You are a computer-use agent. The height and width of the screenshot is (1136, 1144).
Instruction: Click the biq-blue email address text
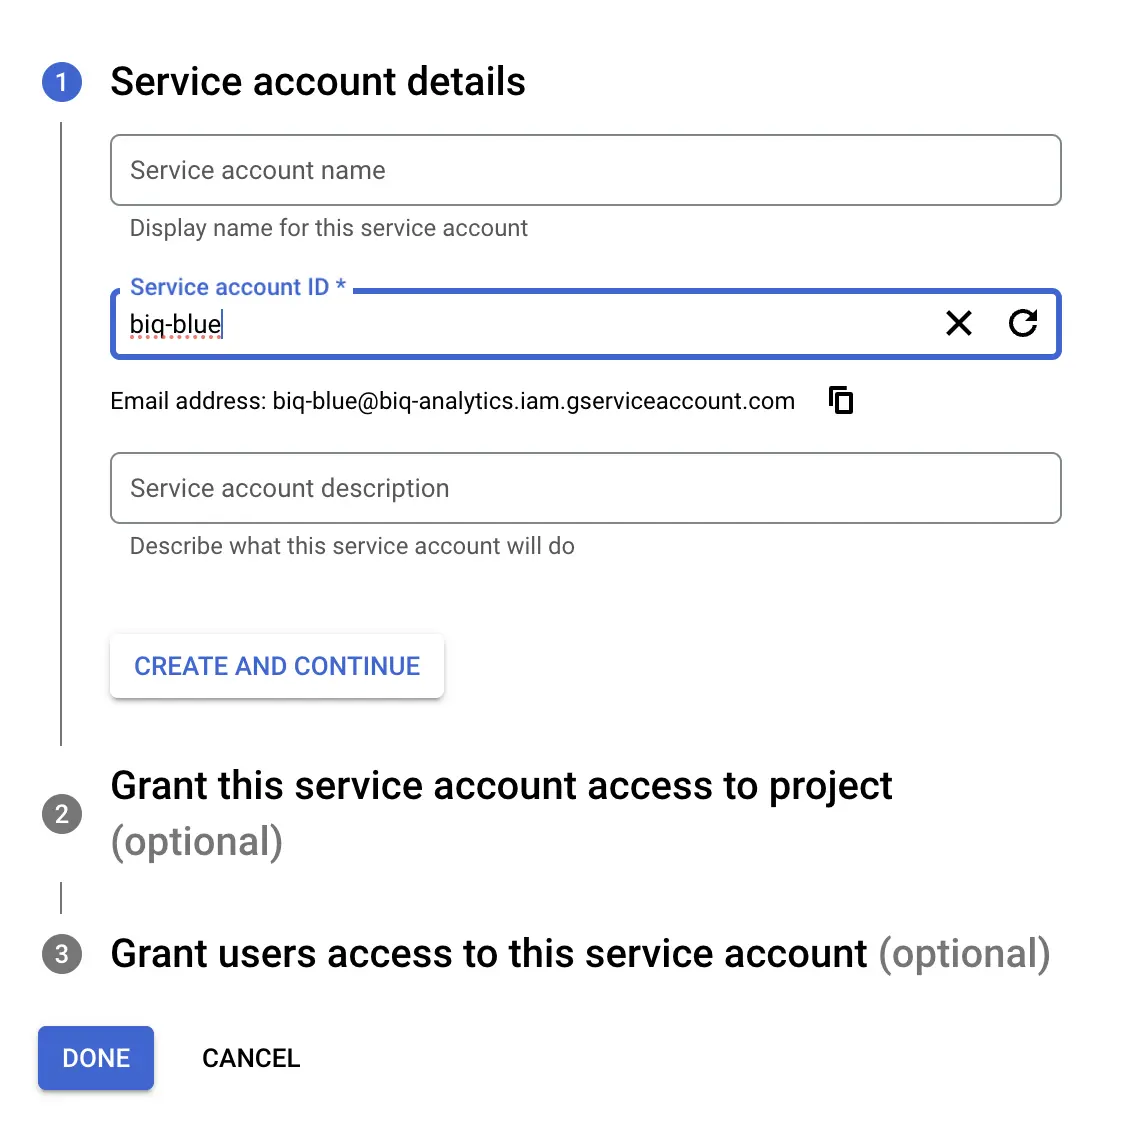[533, 401]
